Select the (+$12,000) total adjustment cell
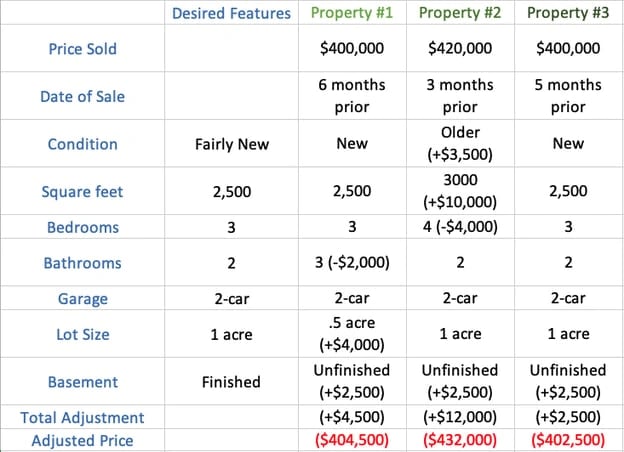Image resolution: width=624 pixels, height=452 pixels. [x=460, y=418]
